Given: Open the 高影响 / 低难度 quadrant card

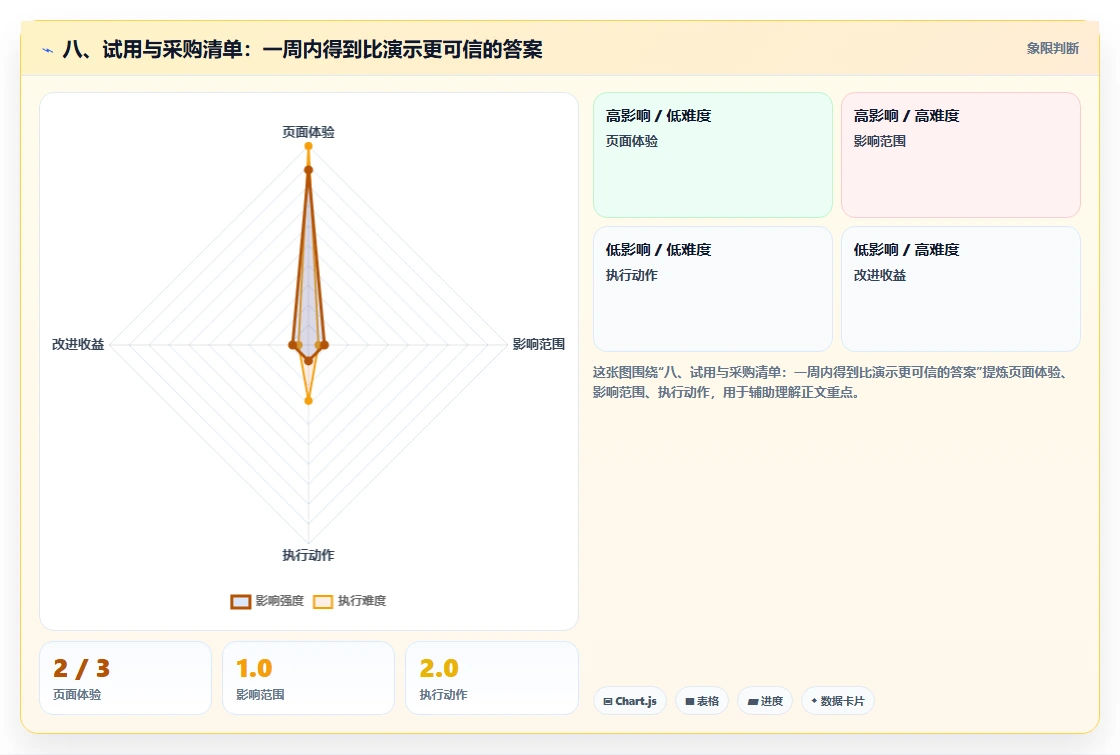Looking at the screenshot, I should [713, 155].
